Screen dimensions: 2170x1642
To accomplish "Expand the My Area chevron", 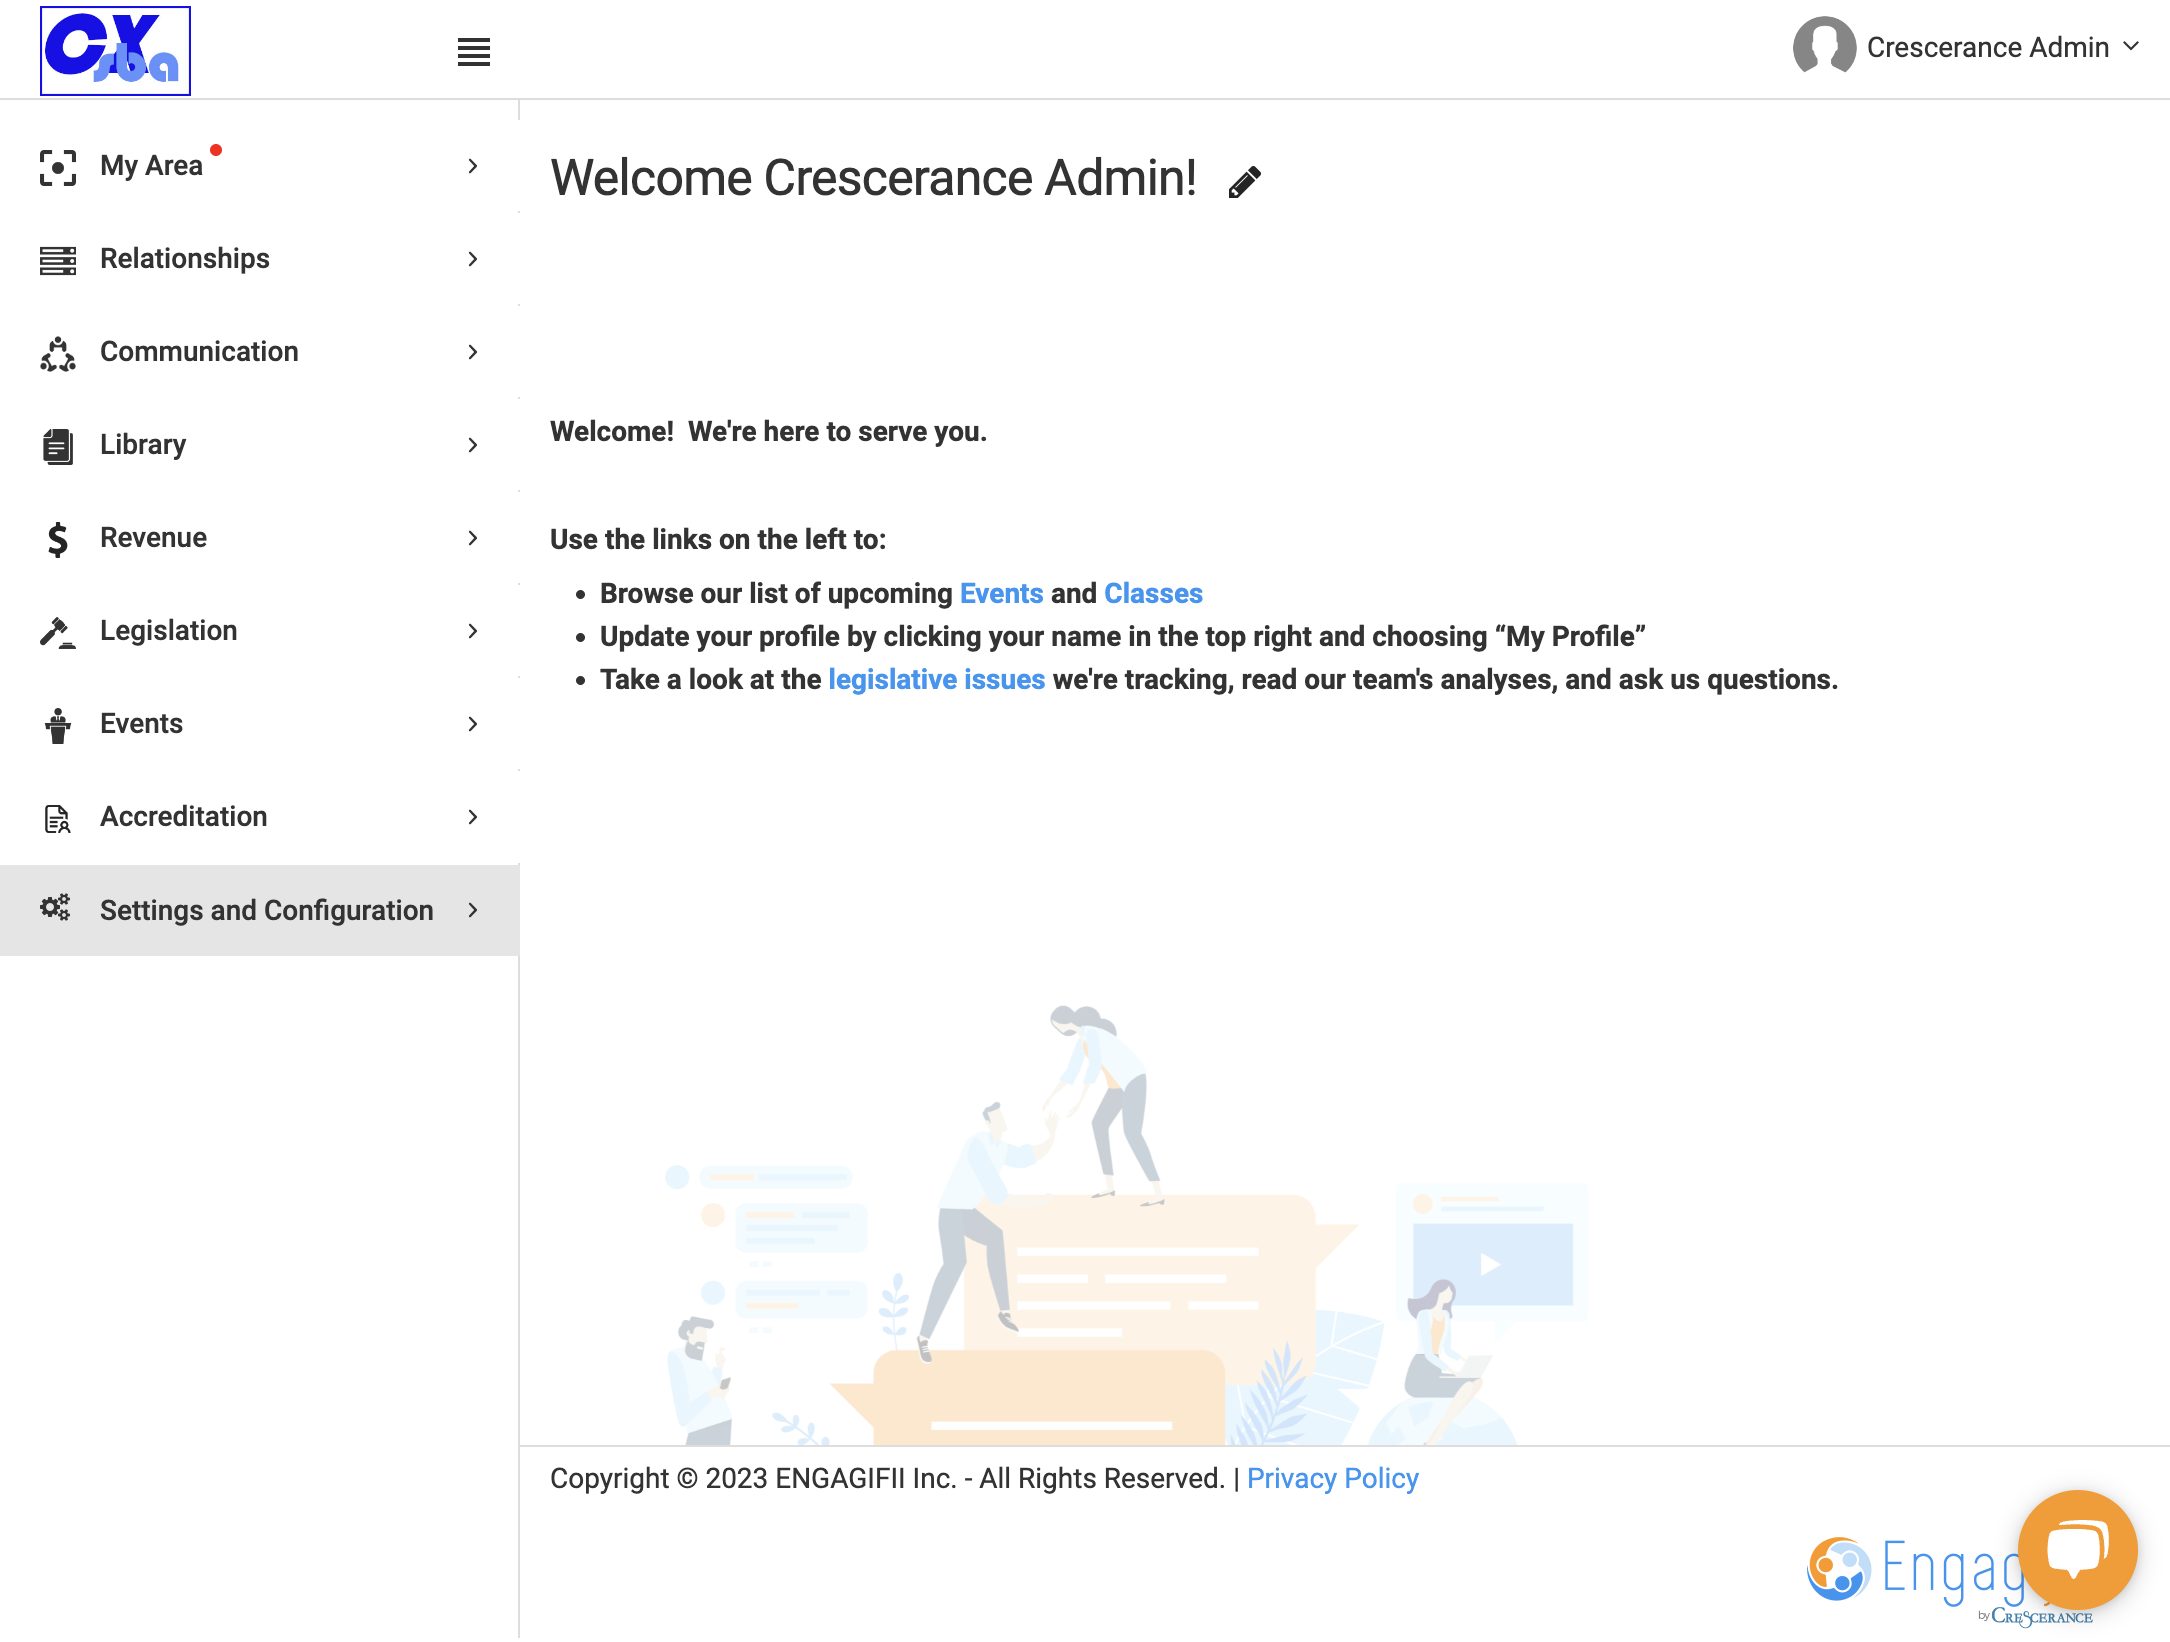I will coord(473,166).
